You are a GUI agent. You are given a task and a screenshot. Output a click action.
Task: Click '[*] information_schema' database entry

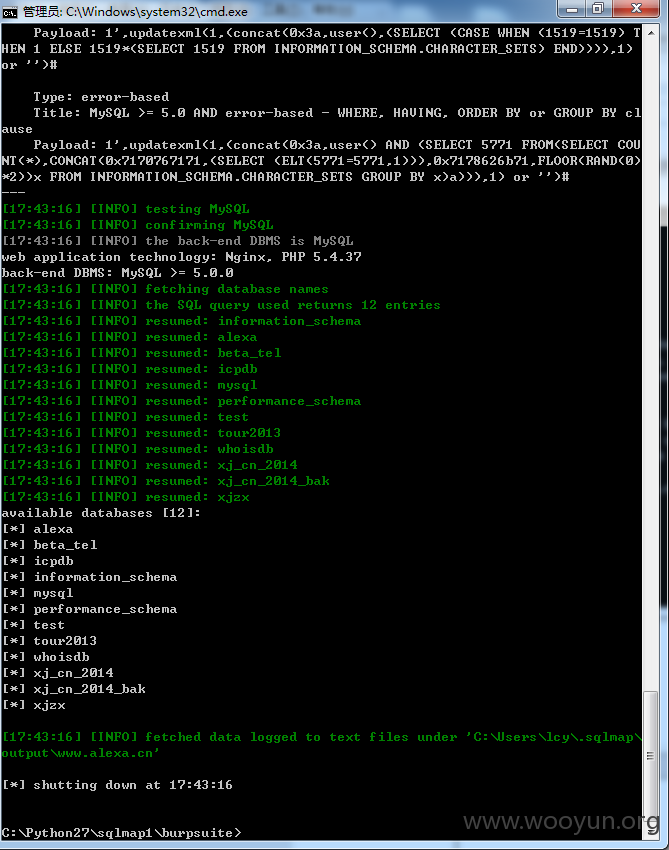[89, 577]
